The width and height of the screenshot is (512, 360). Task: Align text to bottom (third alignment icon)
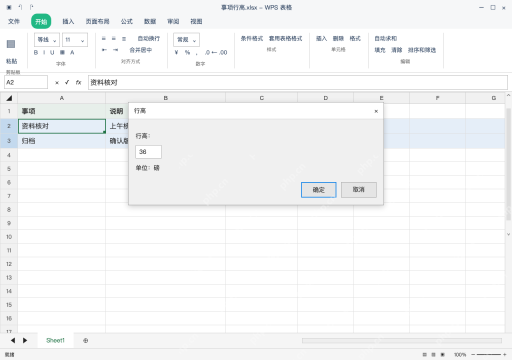tap(124, 39)
